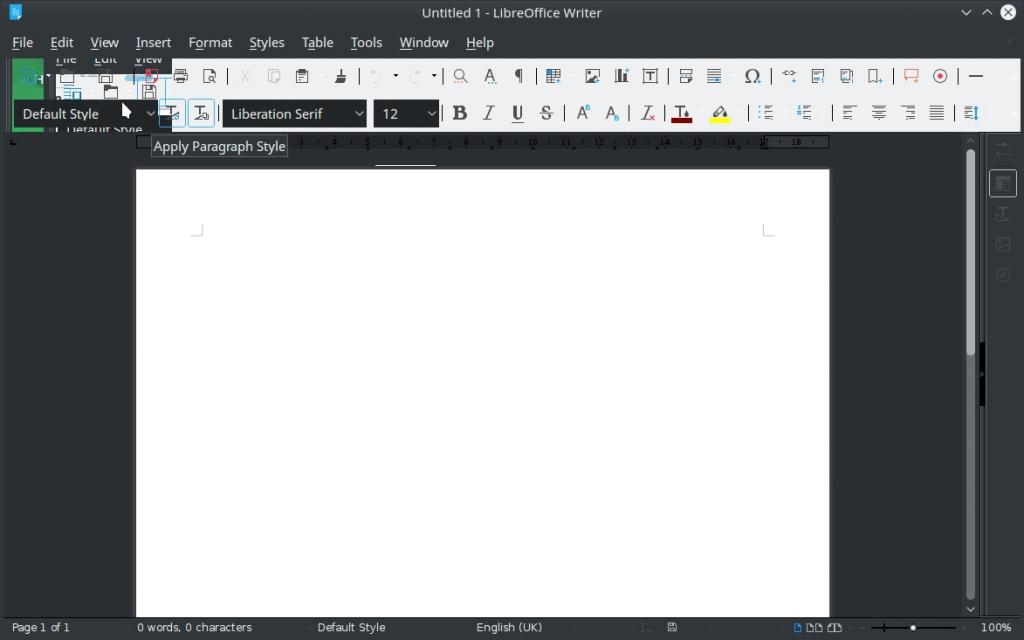The image size is (1024, 640).
Task: Expand the Liberation Serif font name dropdown
Action: point(359,114)
